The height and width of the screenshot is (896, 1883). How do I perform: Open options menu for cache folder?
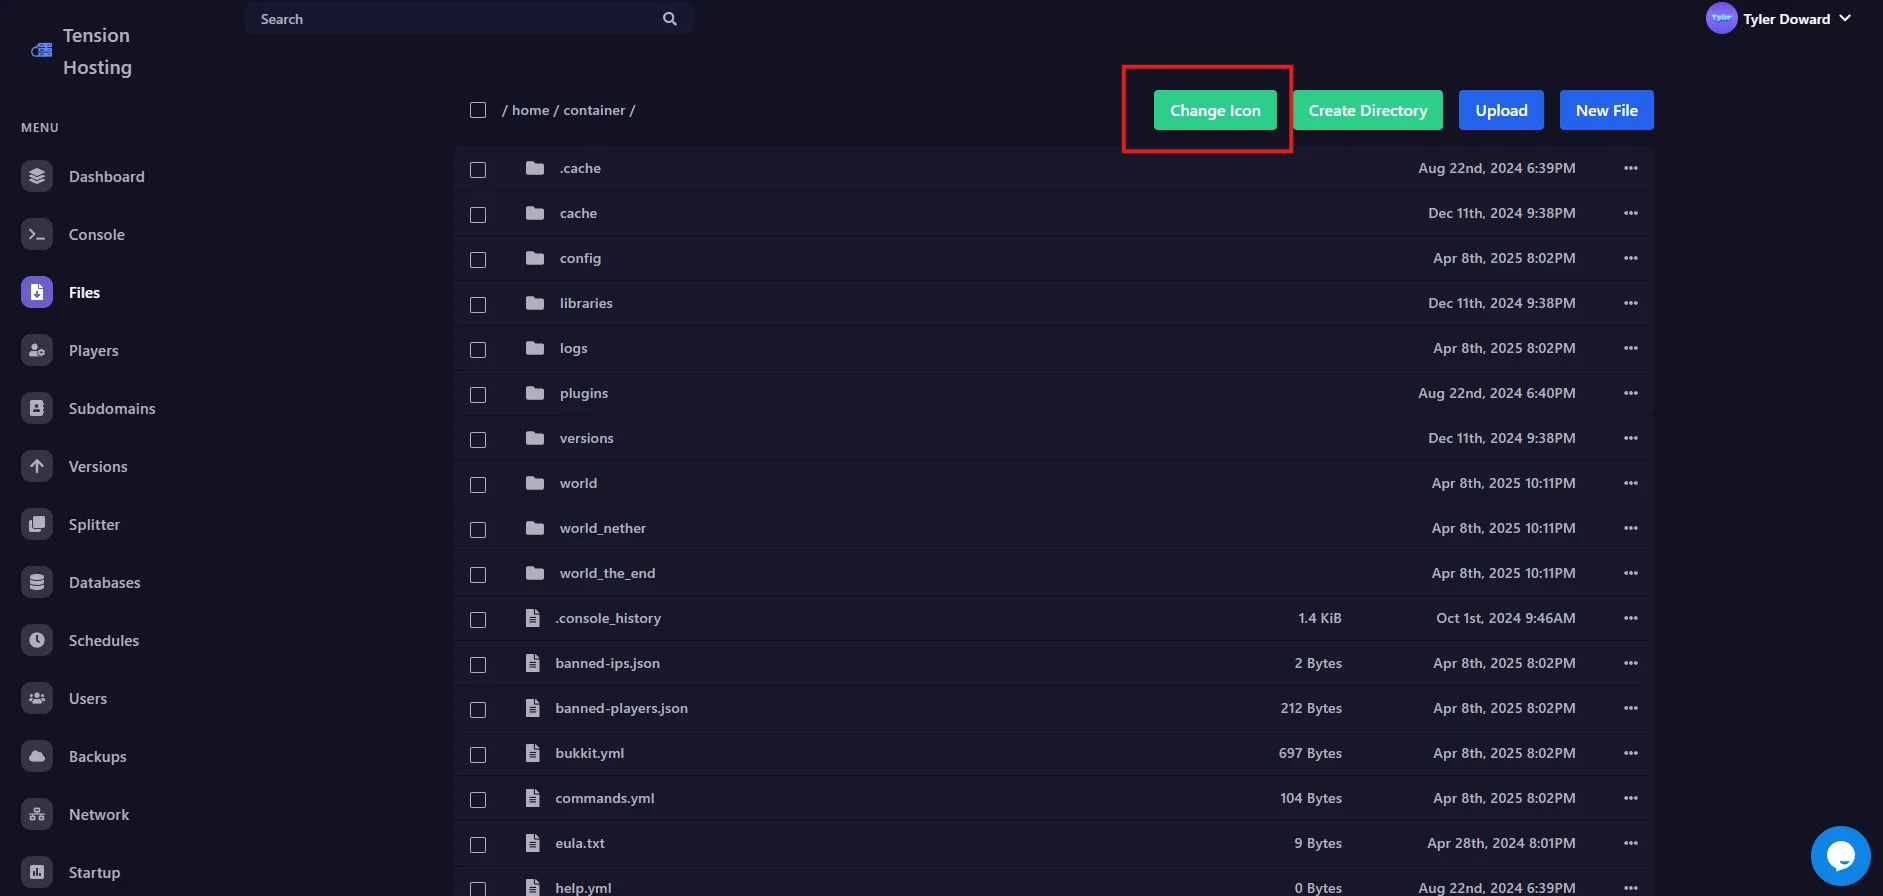point(1631,213)
